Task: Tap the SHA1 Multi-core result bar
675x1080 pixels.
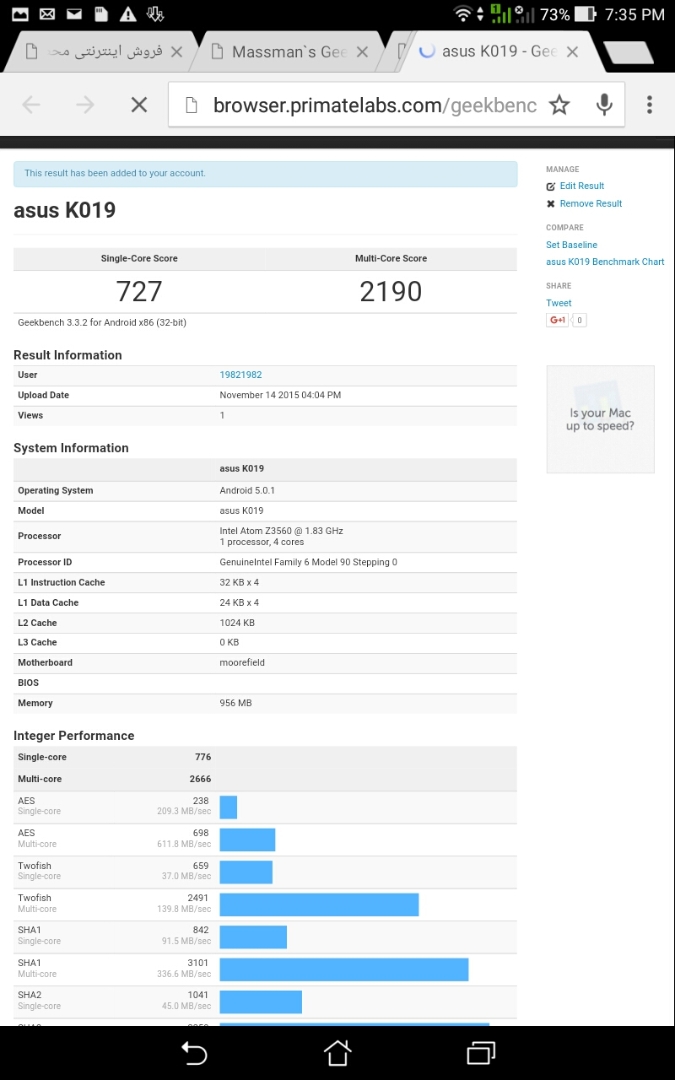Action: point(344,969)
